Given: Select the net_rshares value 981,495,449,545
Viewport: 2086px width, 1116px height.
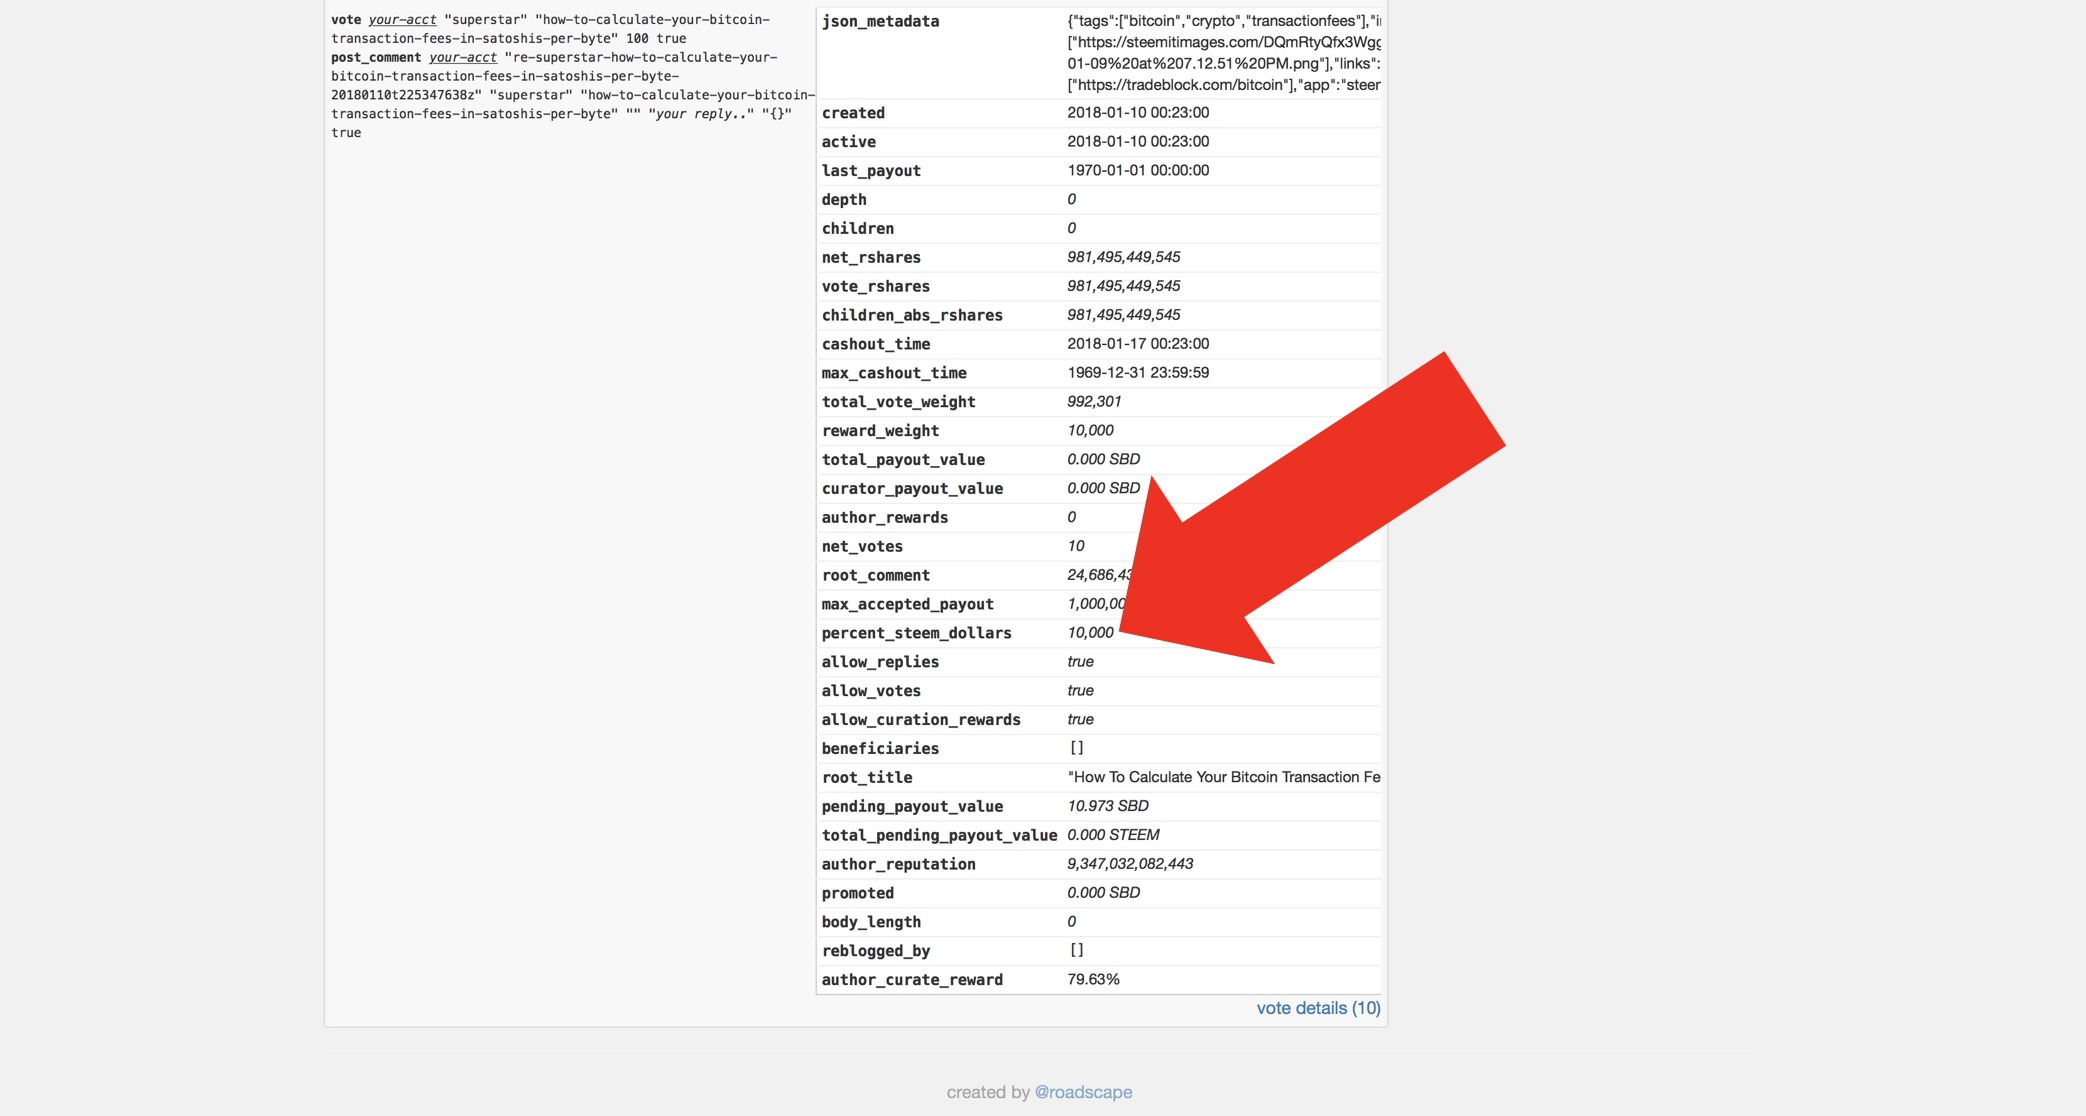Looking at the screenshot, I should (x=1123, y=257).
